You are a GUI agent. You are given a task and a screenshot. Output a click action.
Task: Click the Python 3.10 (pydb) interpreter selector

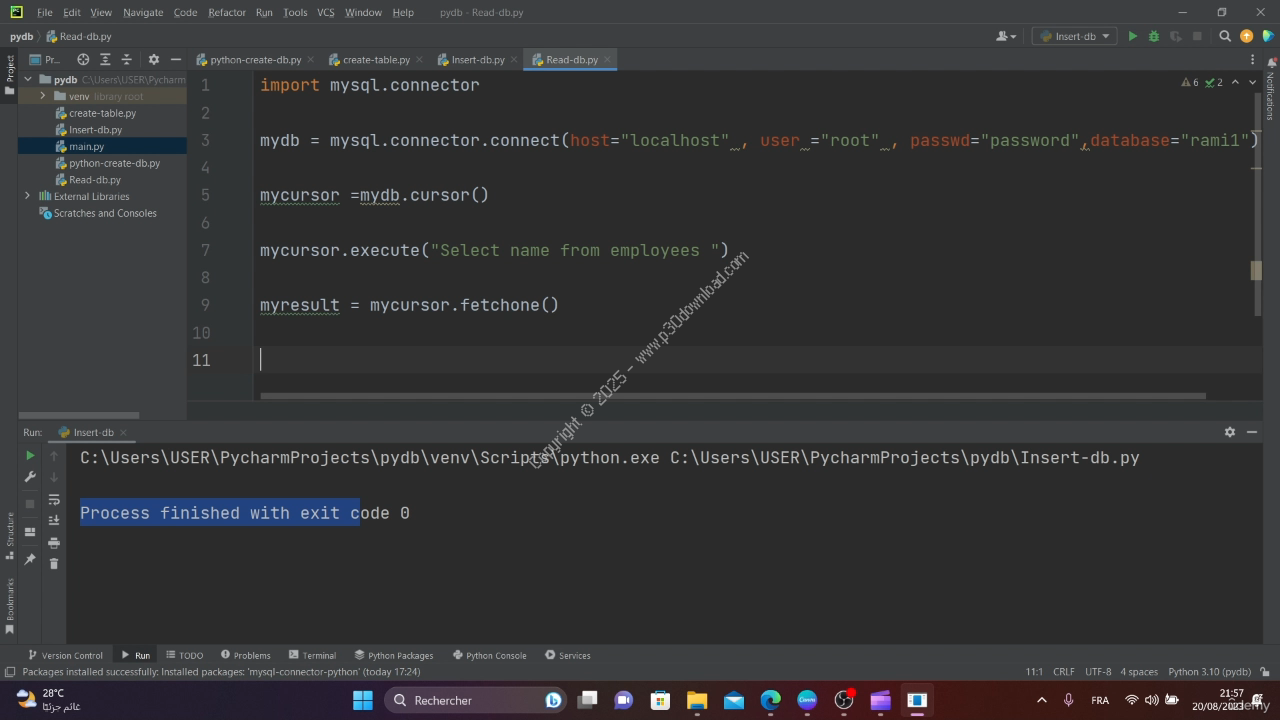pyautogui.click(x=1209, y=672)
